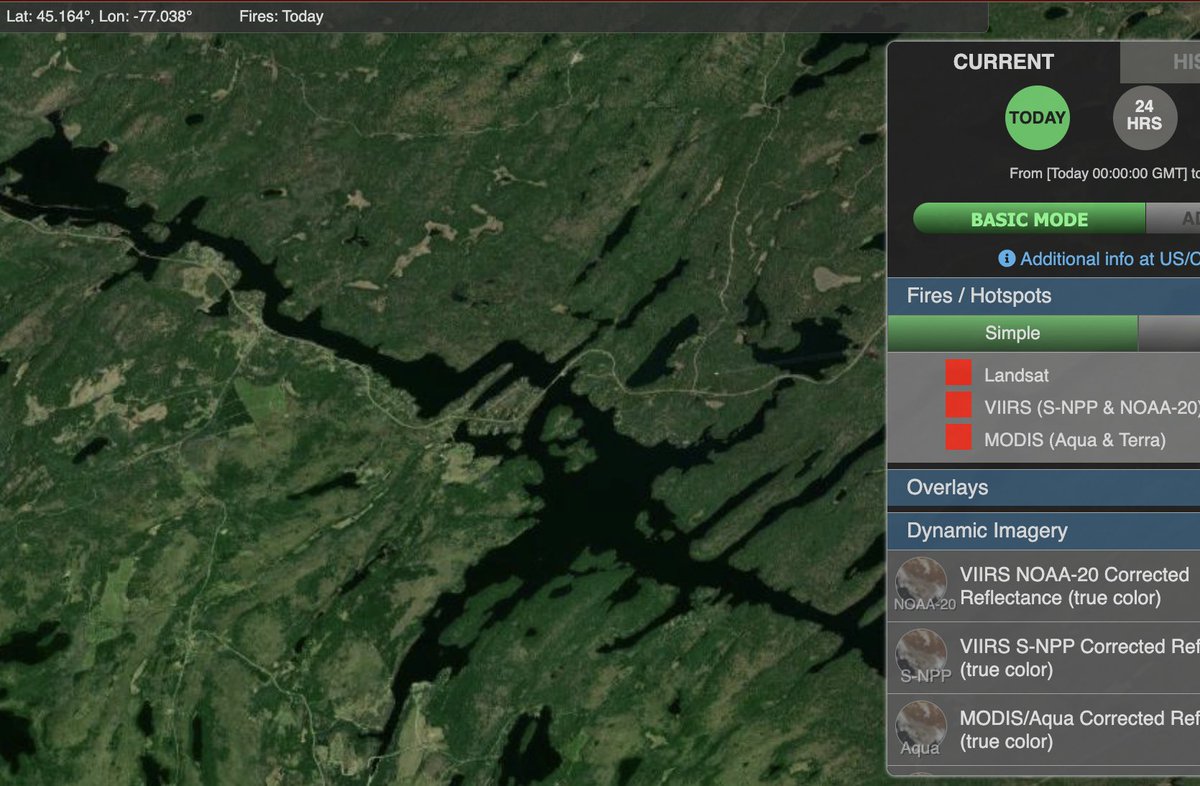Screen dimensions: 1200x786
Task: Click the BASIC MODE button
Action: 1028,218
